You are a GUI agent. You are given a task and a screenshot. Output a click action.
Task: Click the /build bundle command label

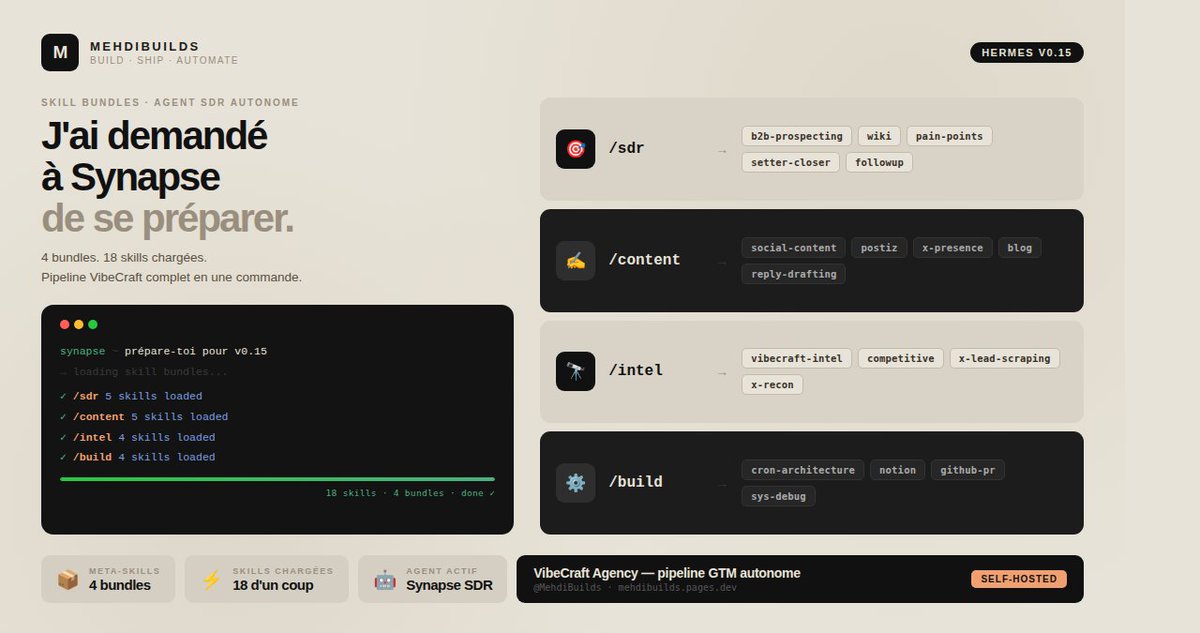(x=635, y=482)
